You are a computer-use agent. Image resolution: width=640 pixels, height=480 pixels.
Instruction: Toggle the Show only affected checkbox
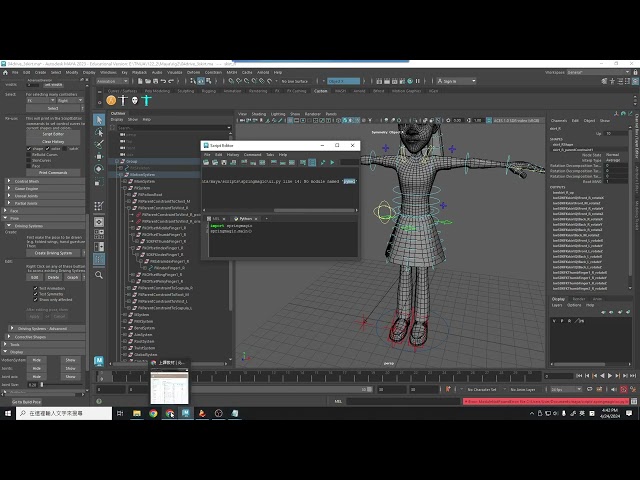36,300
